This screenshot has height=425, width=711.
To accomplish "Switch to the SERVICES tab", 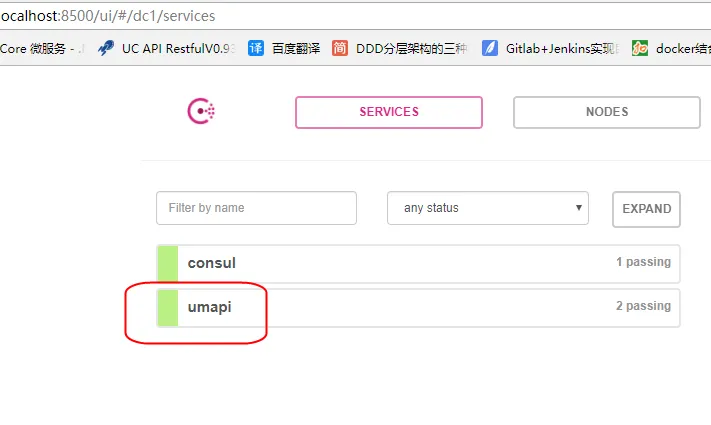I will [x=388, y=112].
